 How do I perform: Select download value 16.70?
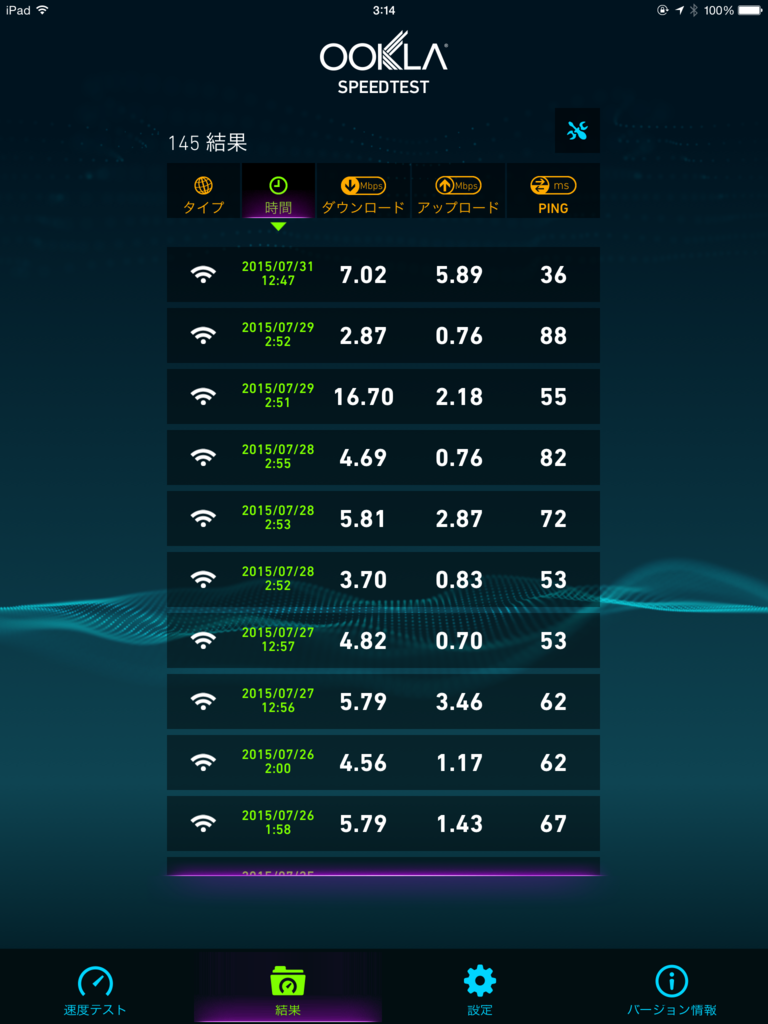[x=364, y=397]
